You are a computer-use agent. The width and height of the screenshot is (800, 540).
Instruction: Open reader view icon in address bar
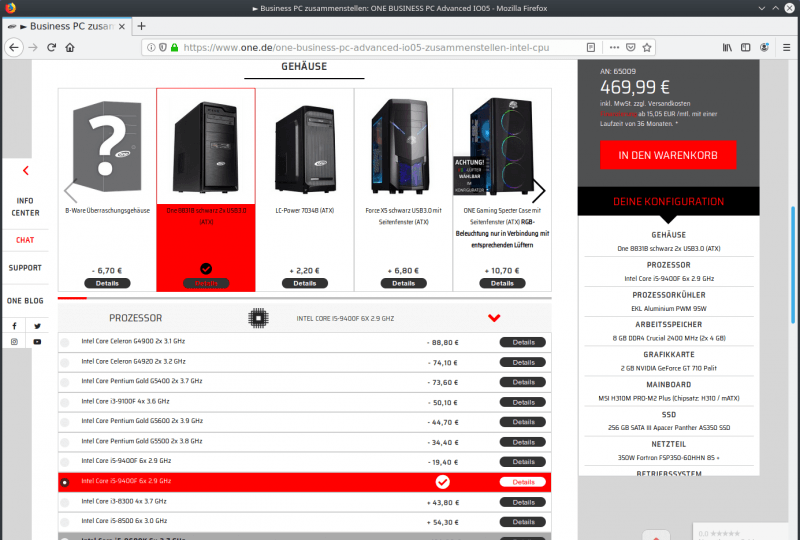pos(591,47)
